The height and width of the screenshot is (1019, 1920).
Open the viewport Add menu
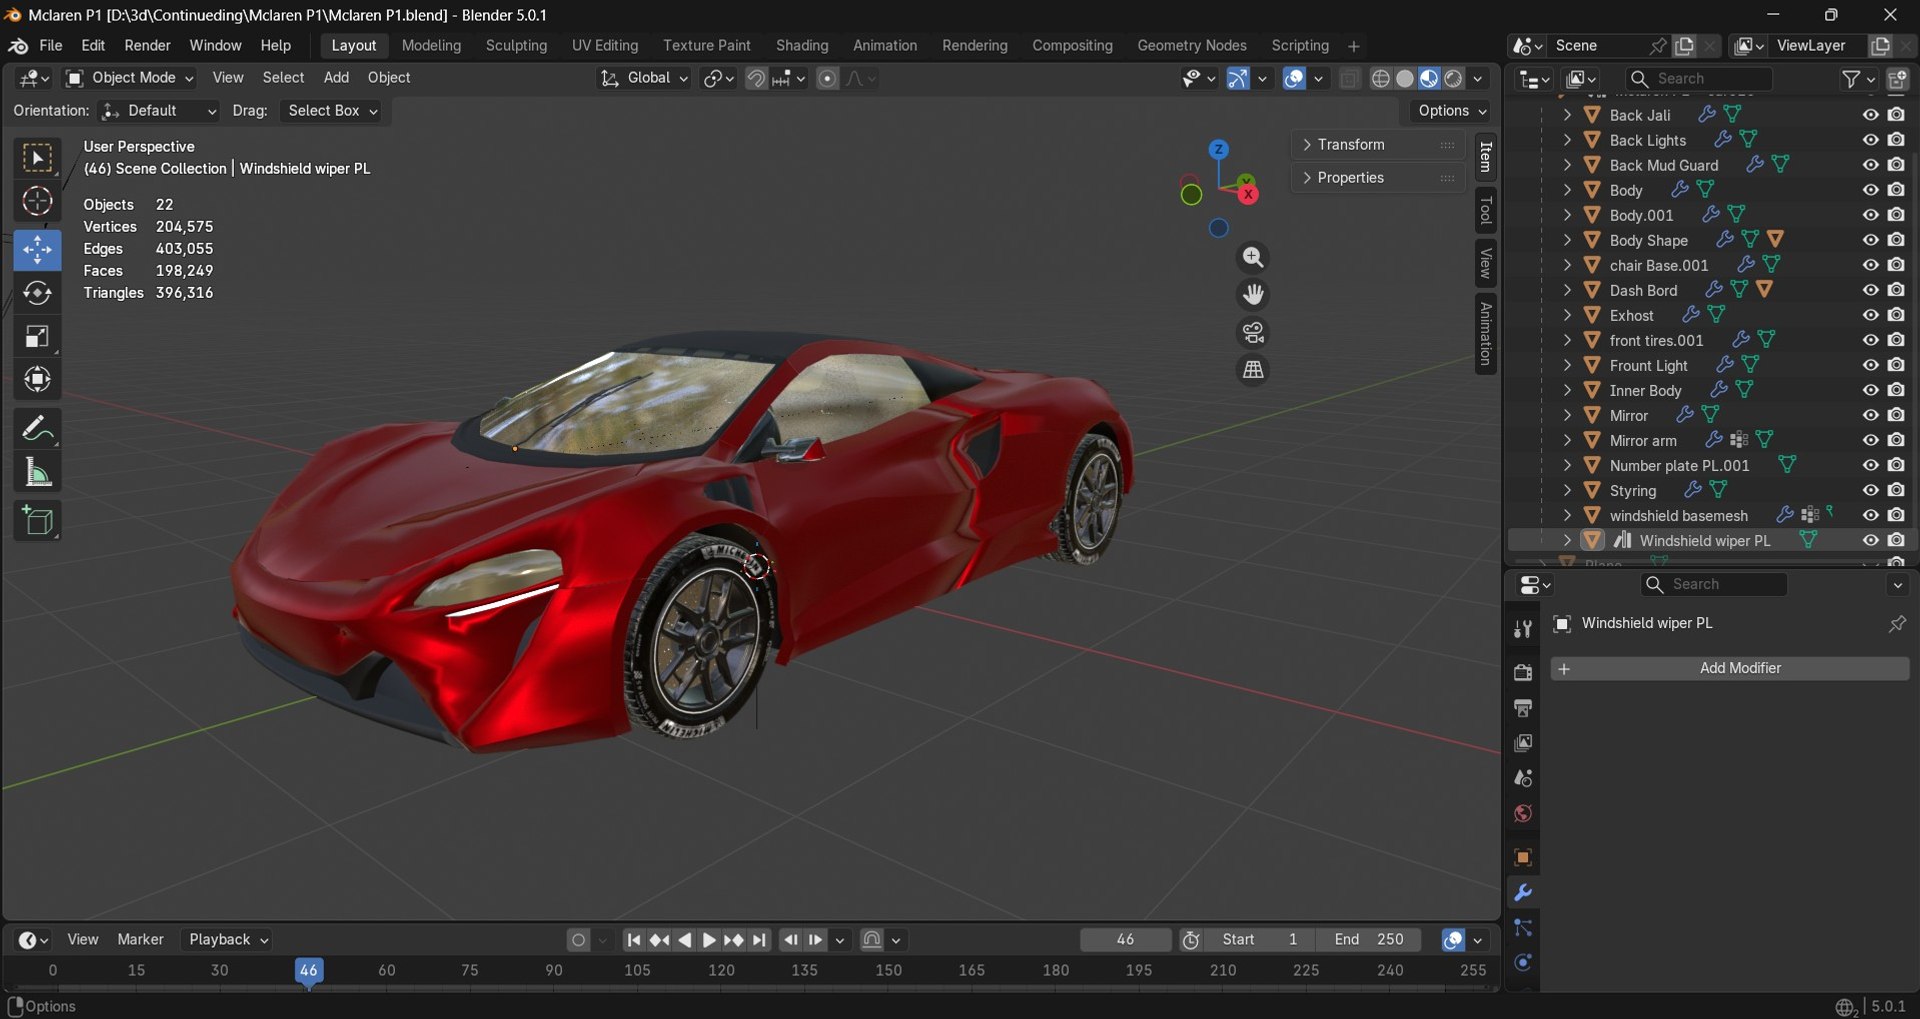[x=336, y=78]
